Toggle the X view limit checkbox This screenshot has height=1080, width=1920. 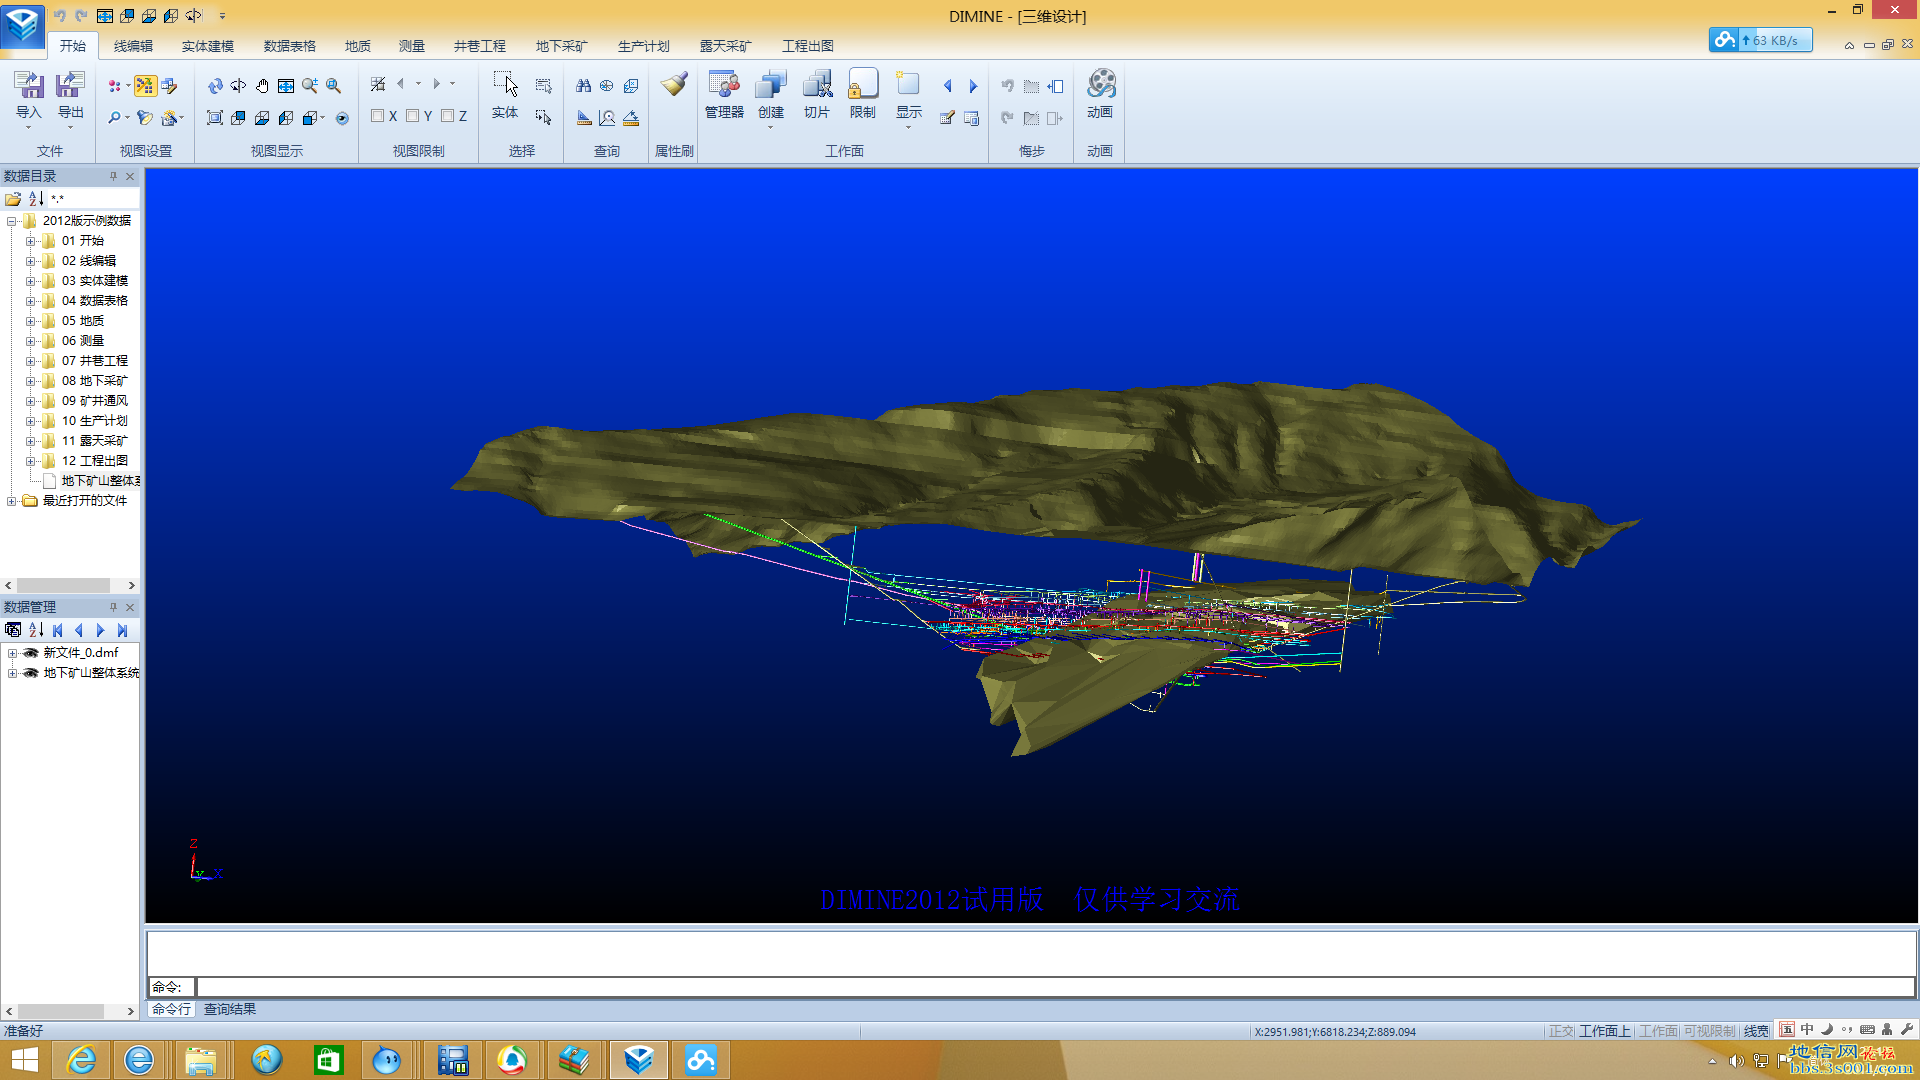coord(378,116)
